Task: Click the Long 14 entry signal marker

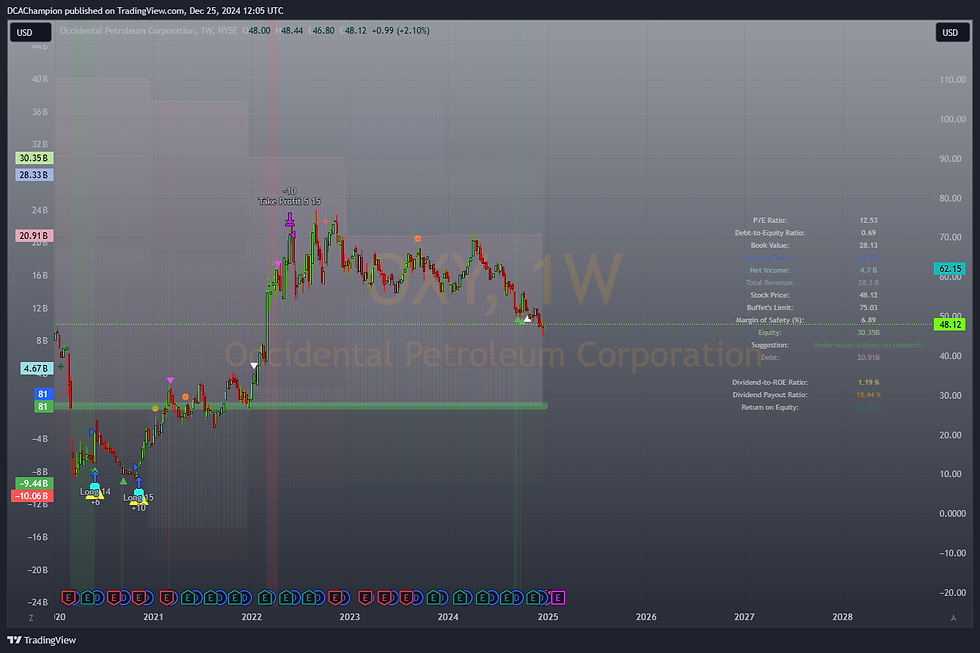Action: [x=94, y=491]
